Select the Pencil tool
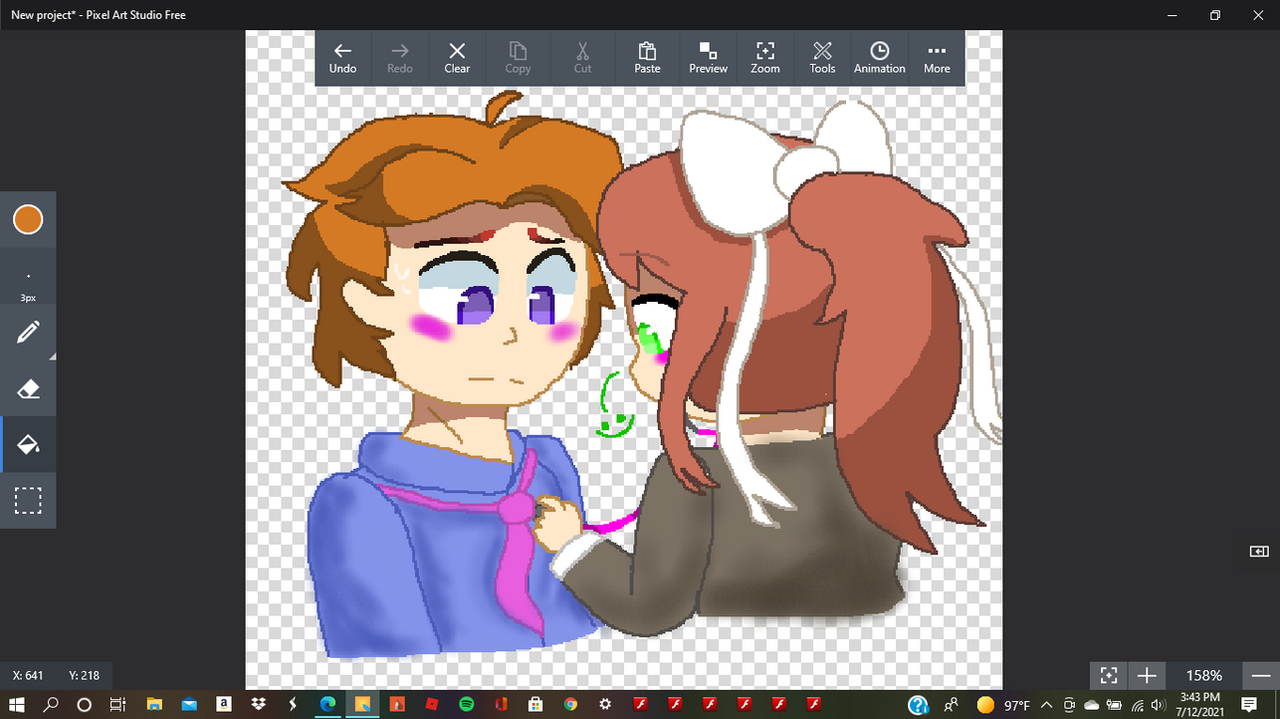This screenshot has height=719, width=1280. pos(28,333)
